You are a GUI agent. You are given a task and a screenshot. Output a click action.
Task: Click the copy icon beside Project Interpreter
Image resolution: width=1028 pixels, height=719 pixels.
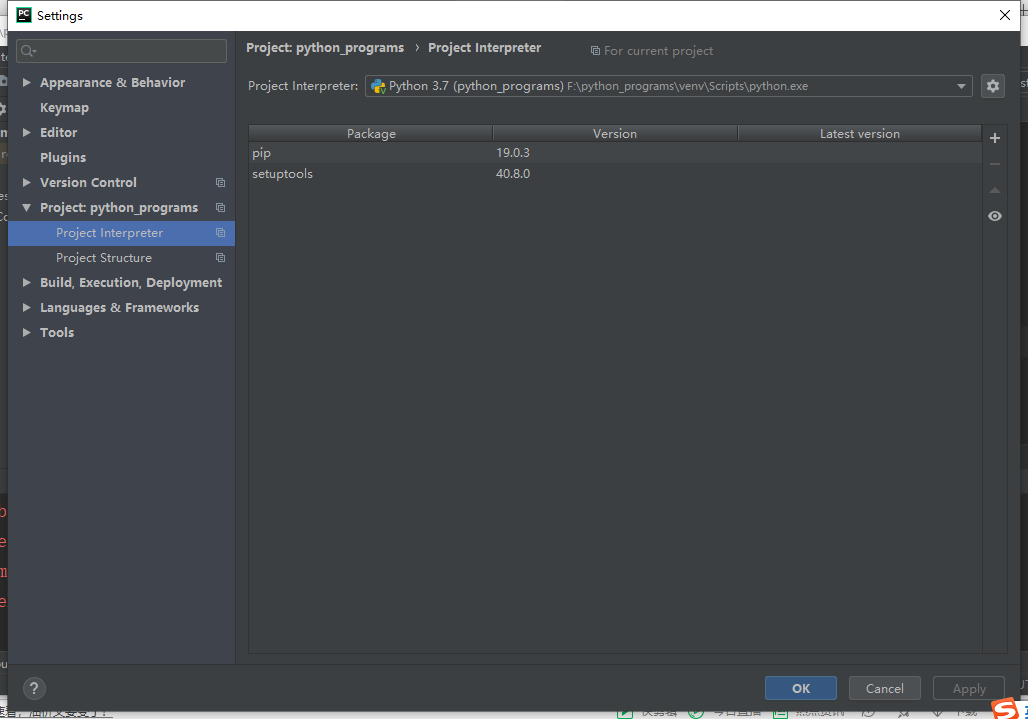(220, 233)
